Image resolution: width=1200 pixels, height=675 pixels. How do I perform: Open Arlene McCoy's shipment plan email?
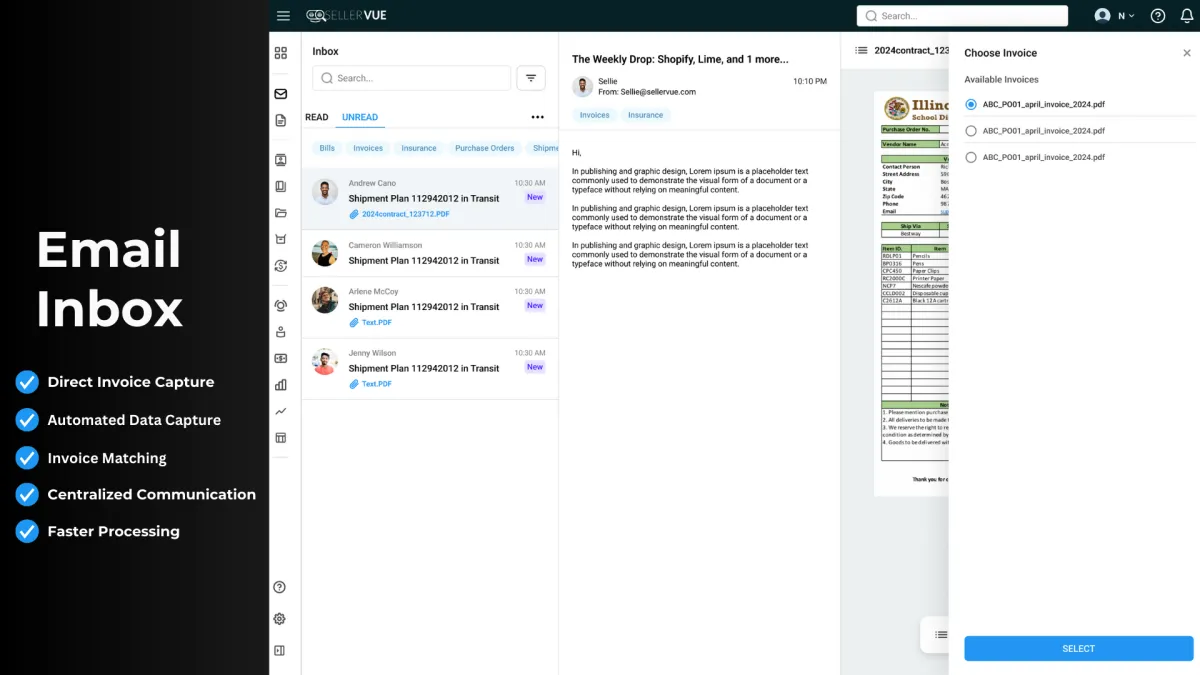tap(430, 307)
